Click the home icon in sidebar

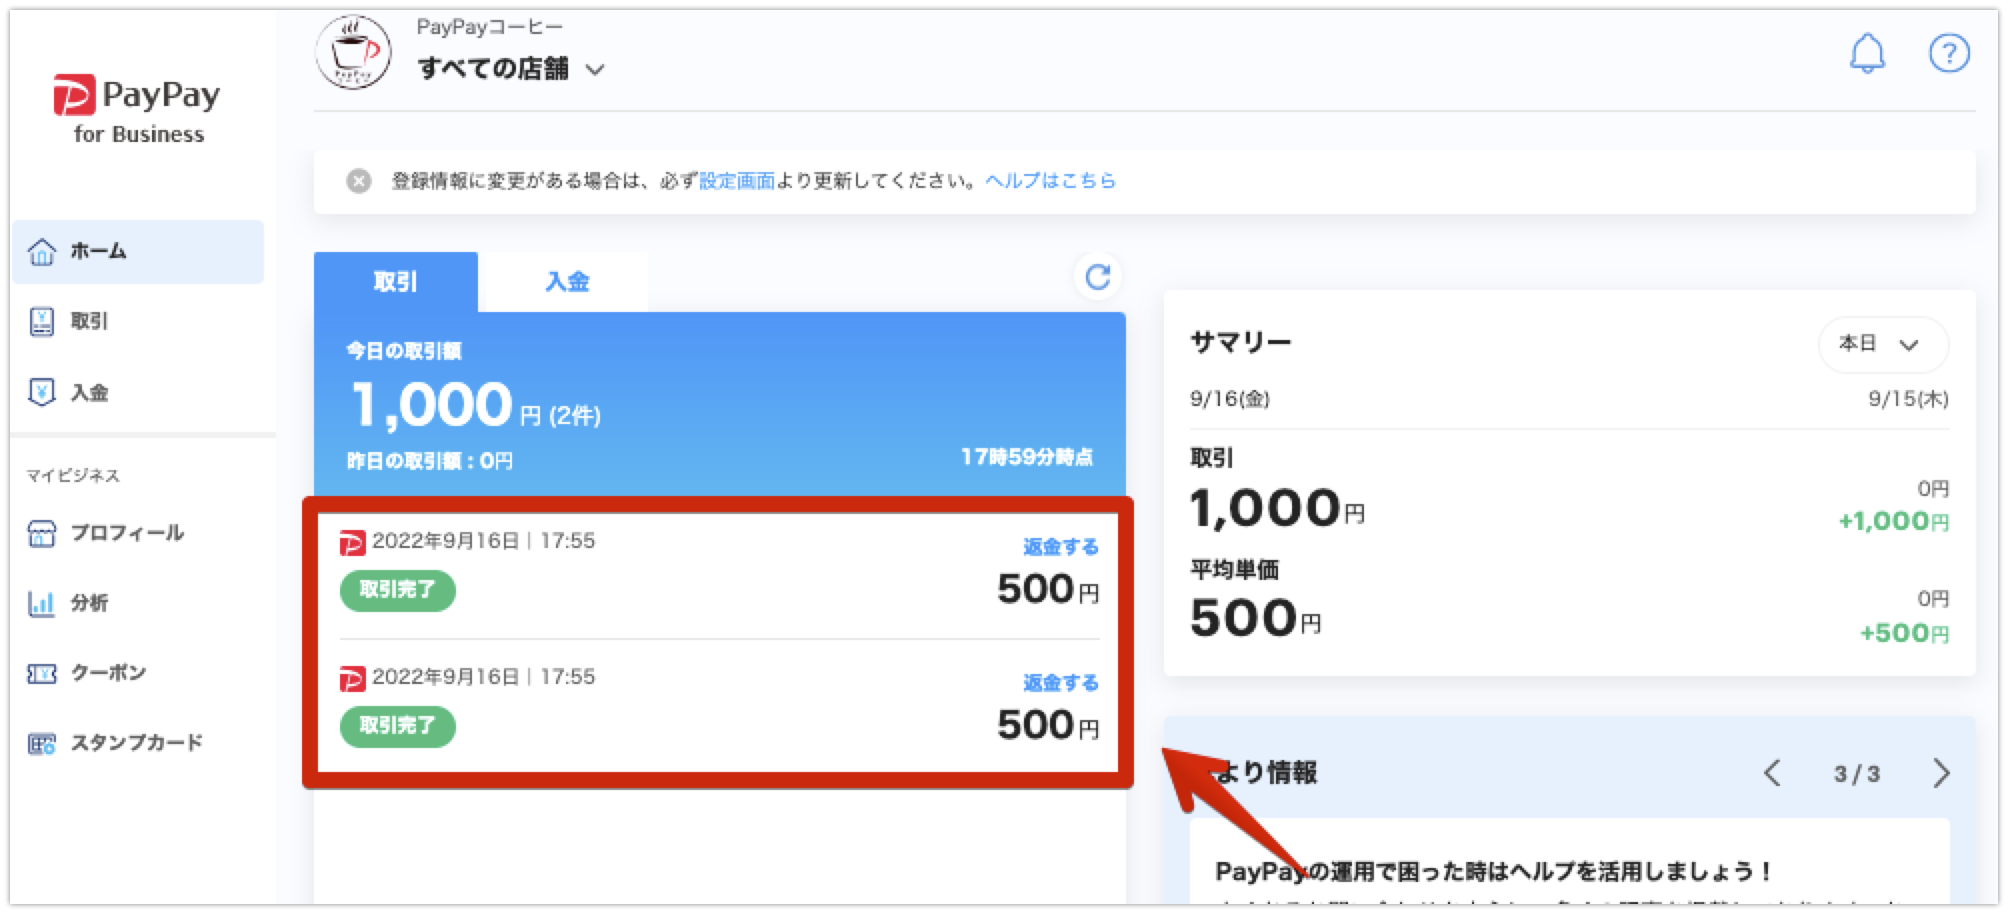[41, 252]
